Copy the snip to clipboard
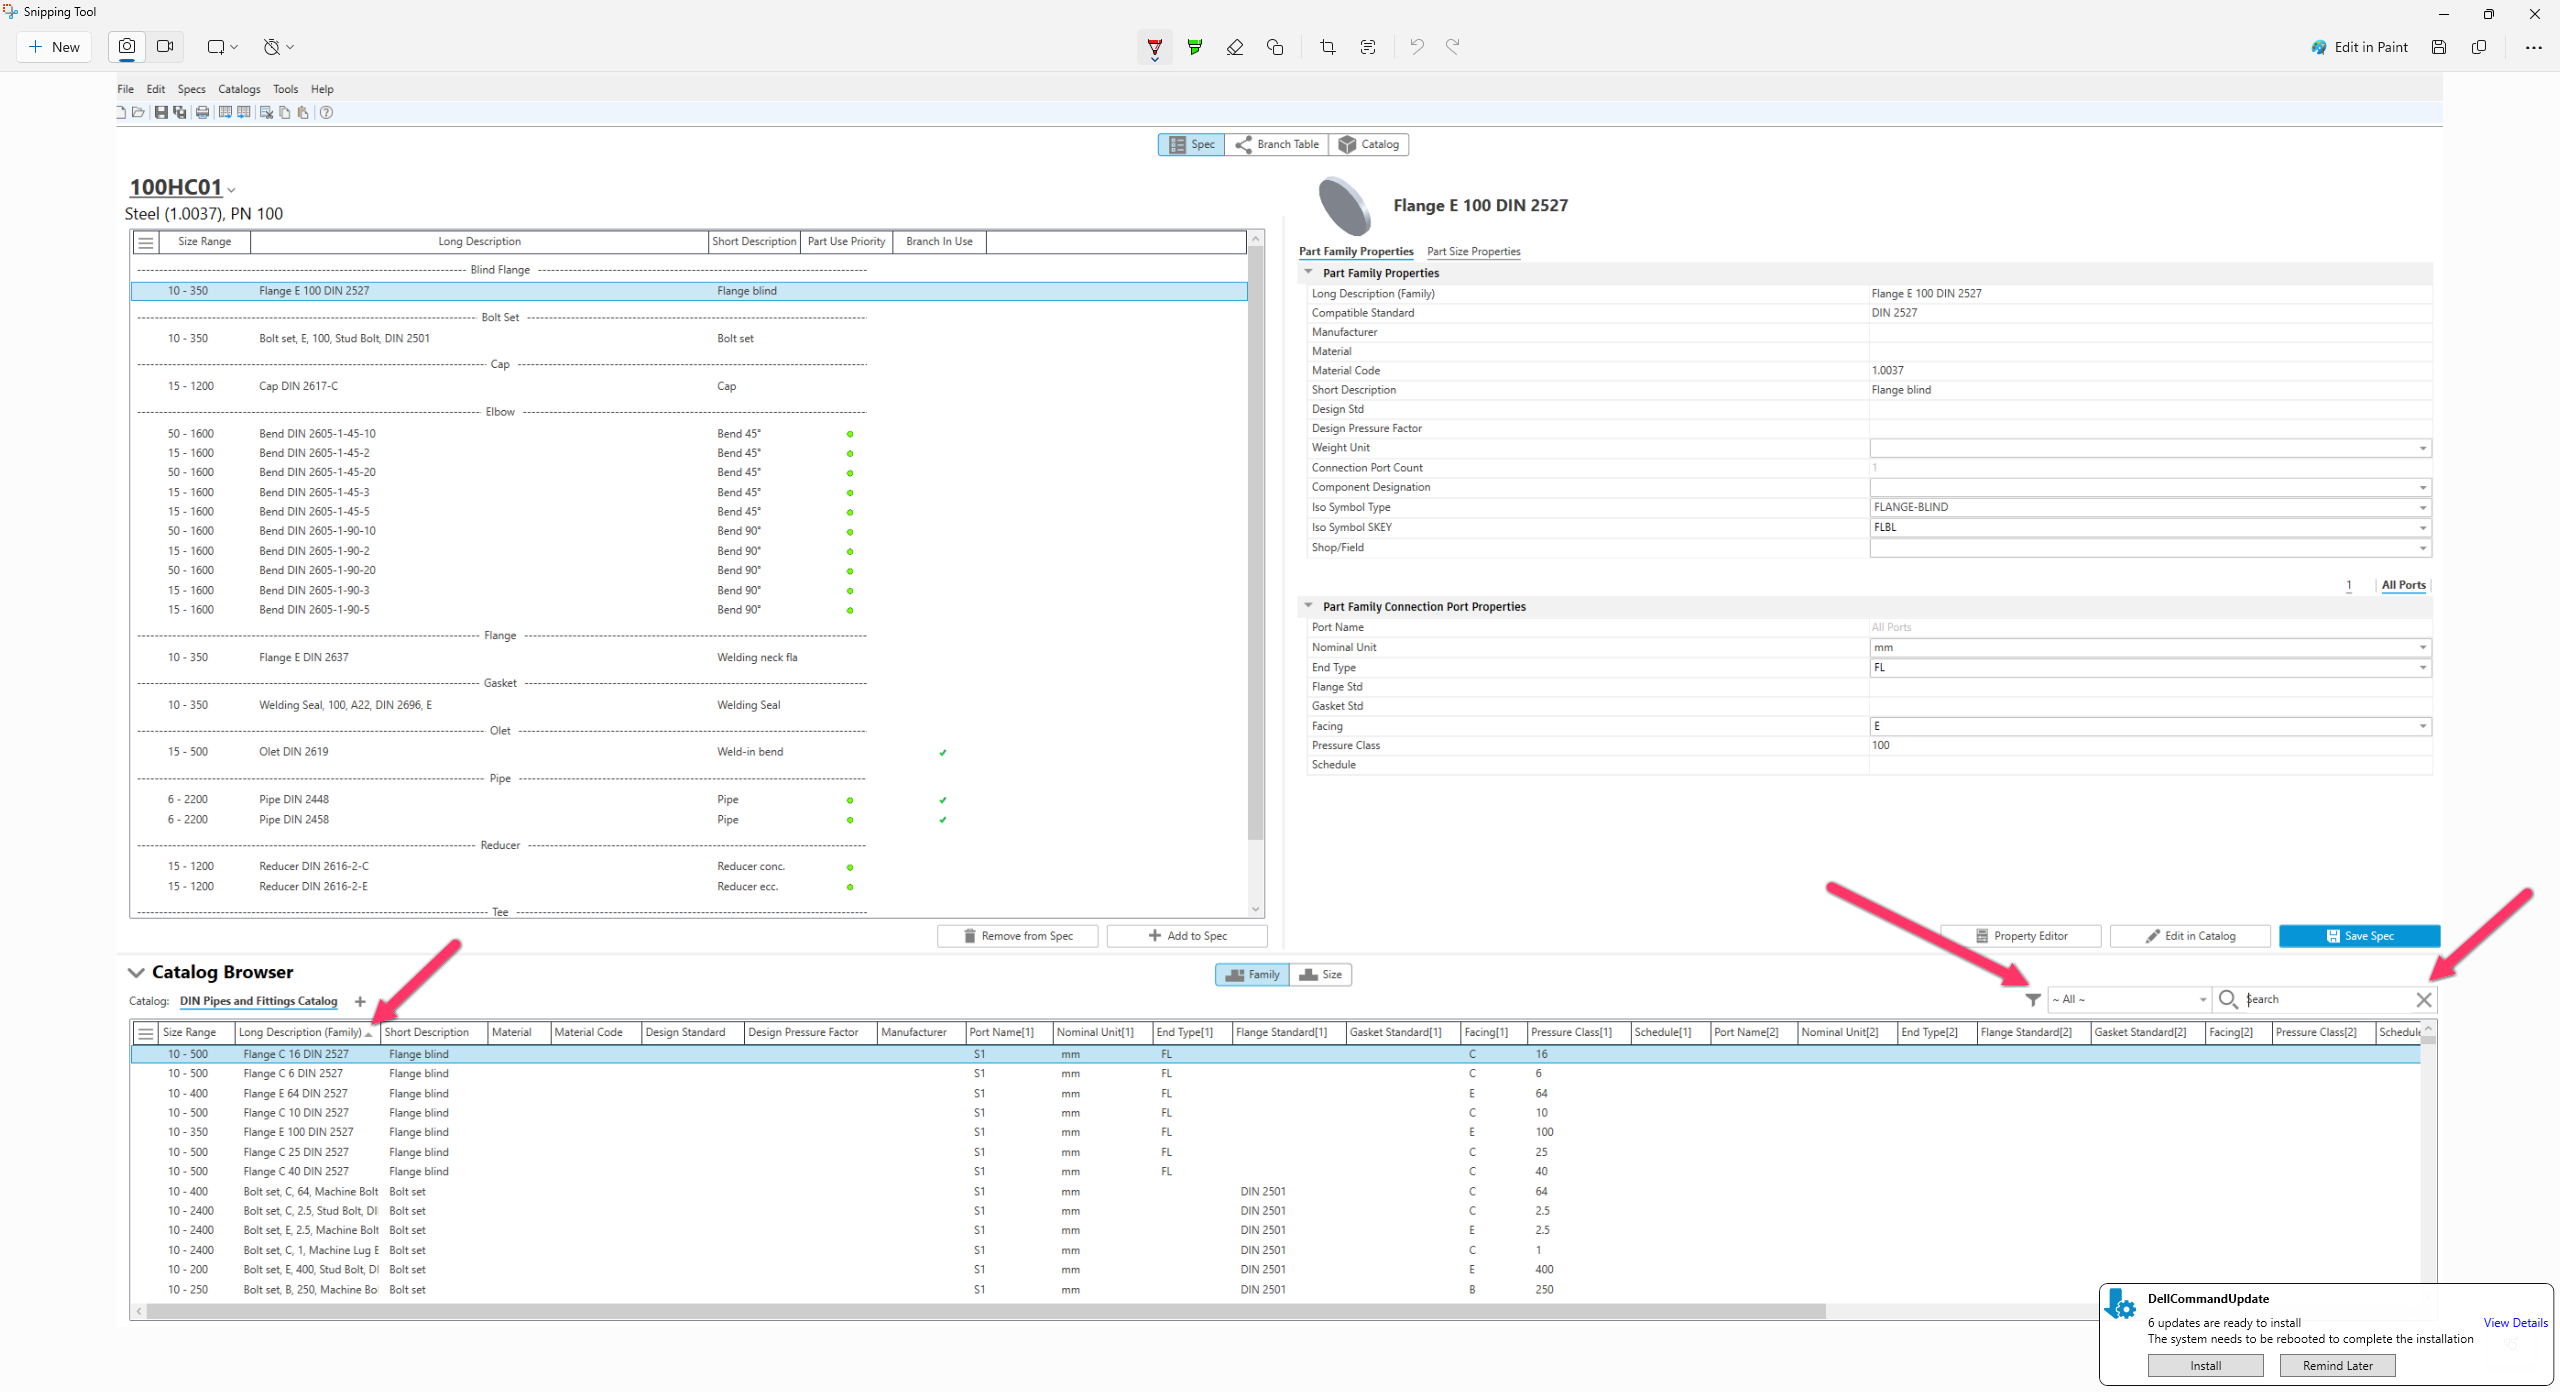Viewport: 2560px width, 1392px height. coord(2479,47)
